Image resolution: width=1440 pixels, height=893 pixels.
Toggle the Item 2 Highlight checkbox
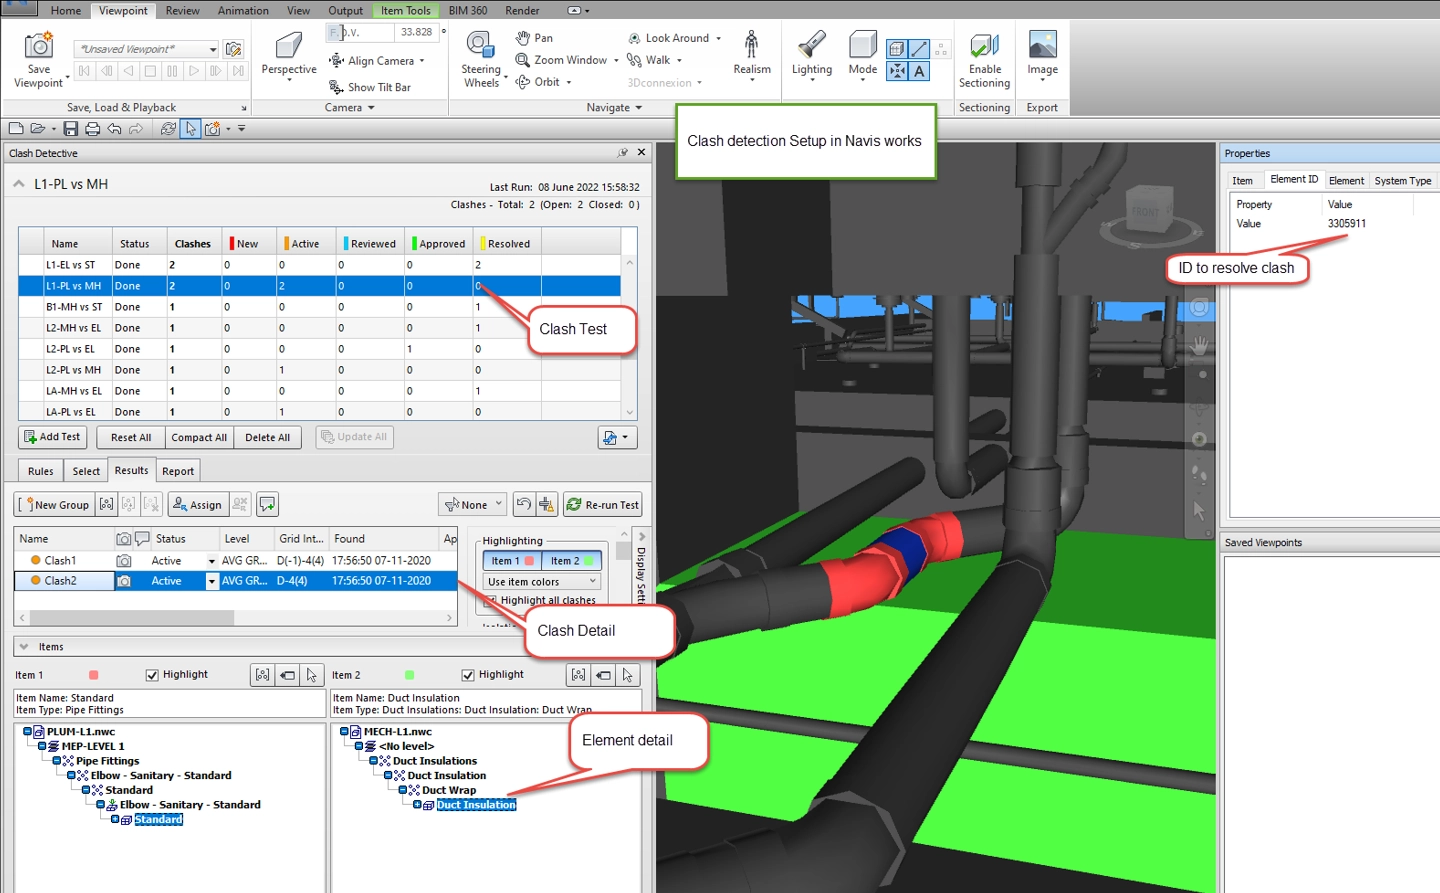tap(468, 675)
